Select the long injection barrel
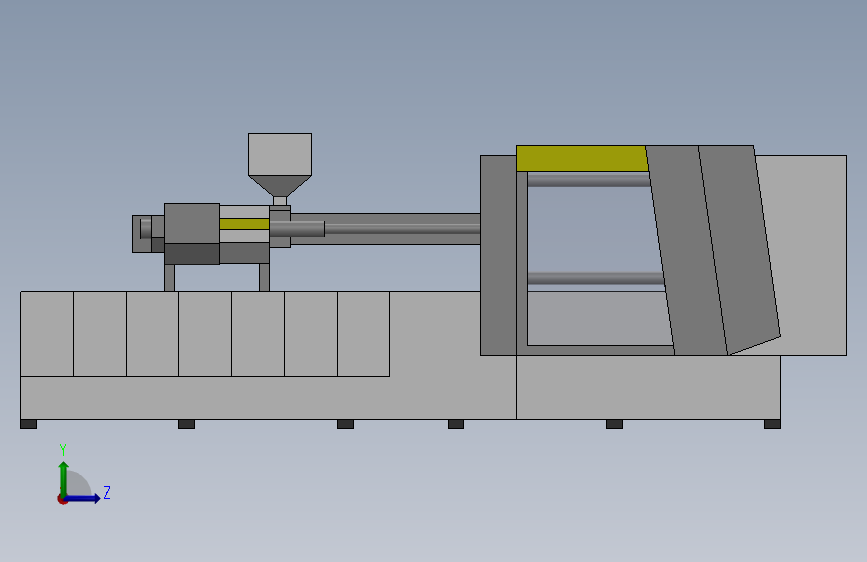This screenshot has width=867, height=562. click(385, 229)
